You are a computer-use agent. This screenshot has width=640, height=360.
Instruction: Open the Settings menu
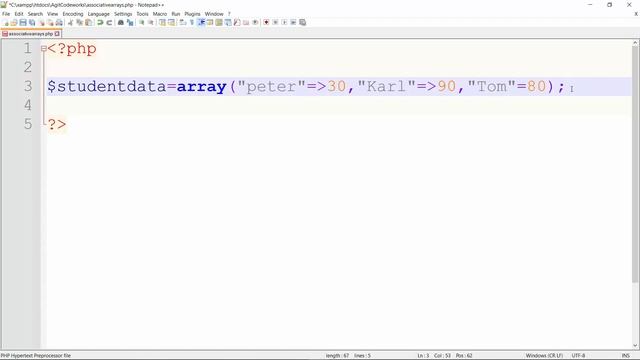(x=123, y=14)
